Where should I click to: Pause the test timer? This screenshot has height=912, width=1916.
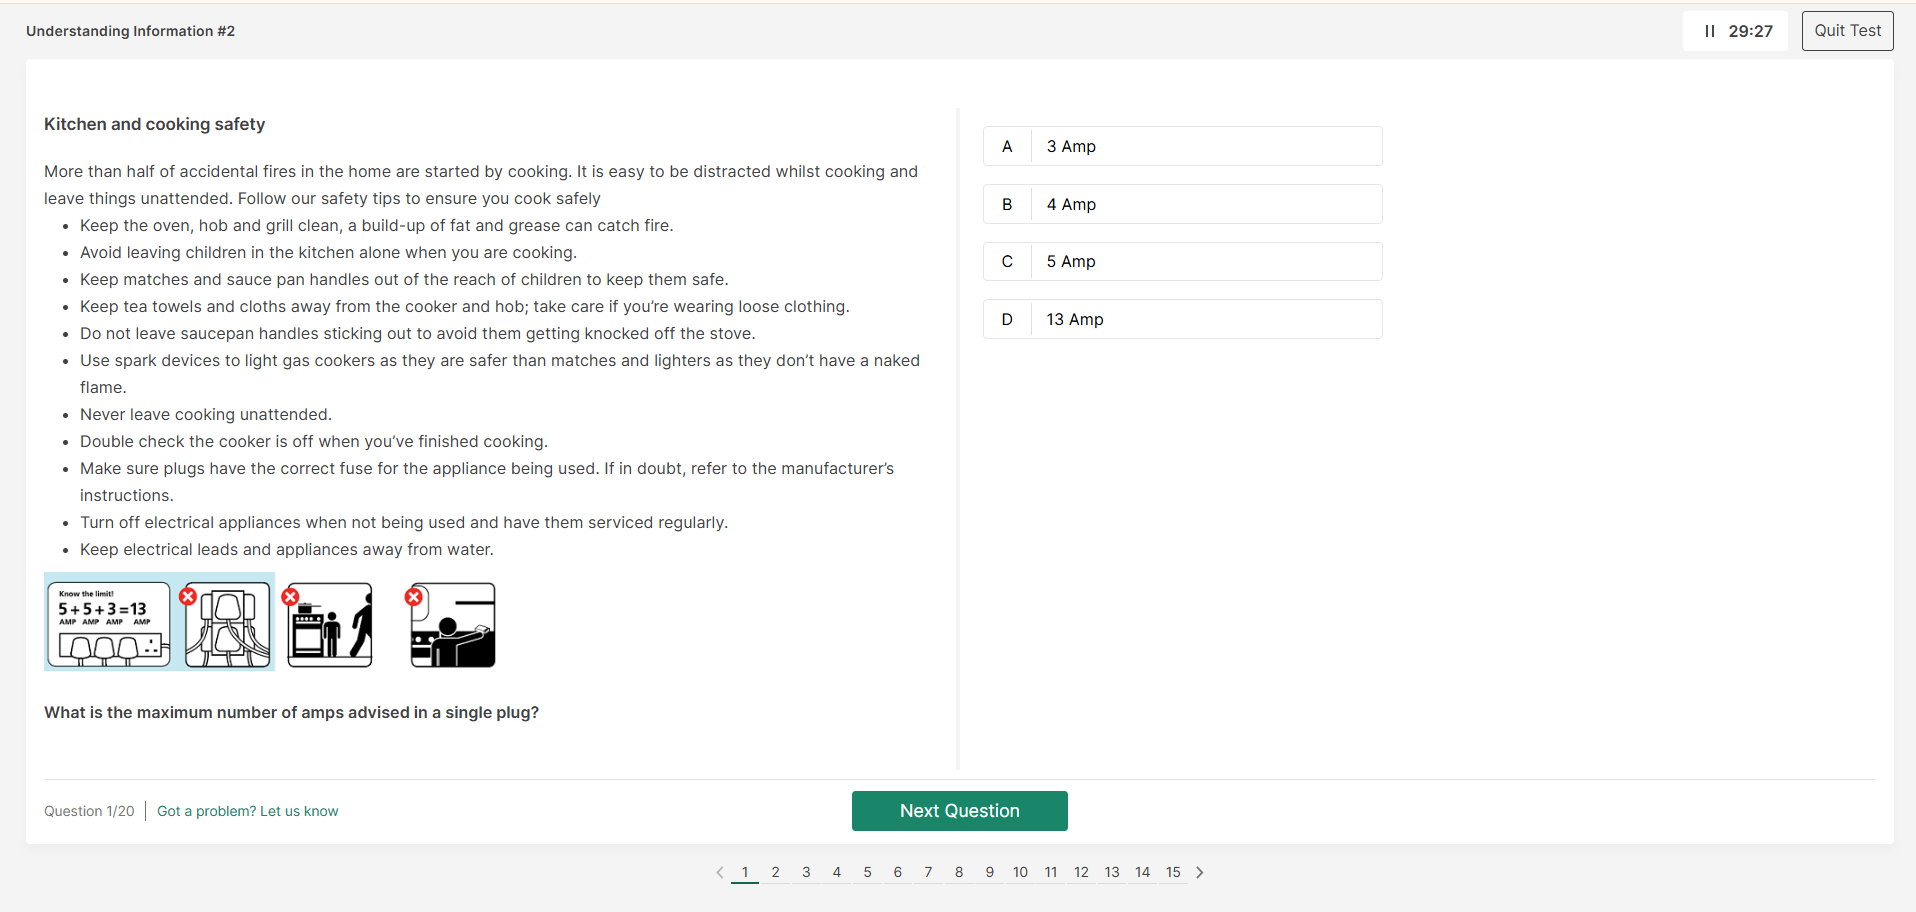1709,31
